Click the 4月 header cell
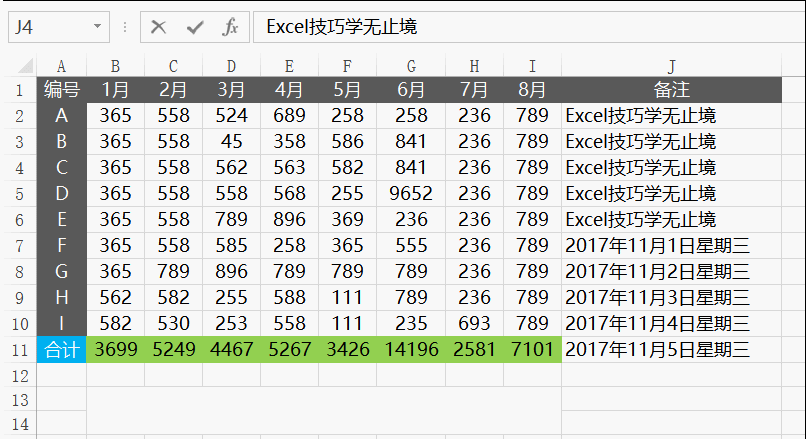This screenshot has height=439, width=806. (x=289, y=90)
